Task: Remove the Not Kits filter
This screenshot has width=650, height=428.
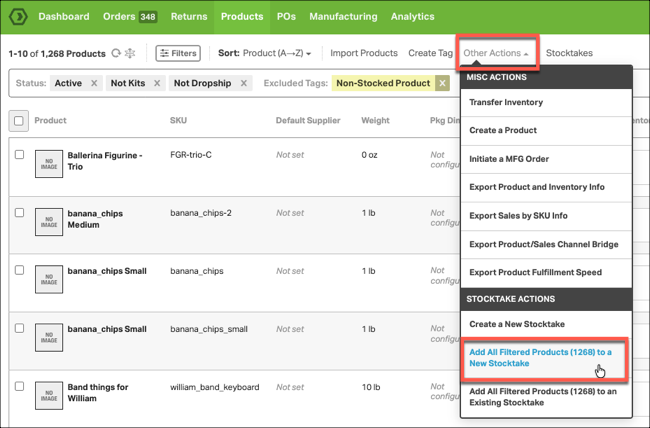Action: 157,83
